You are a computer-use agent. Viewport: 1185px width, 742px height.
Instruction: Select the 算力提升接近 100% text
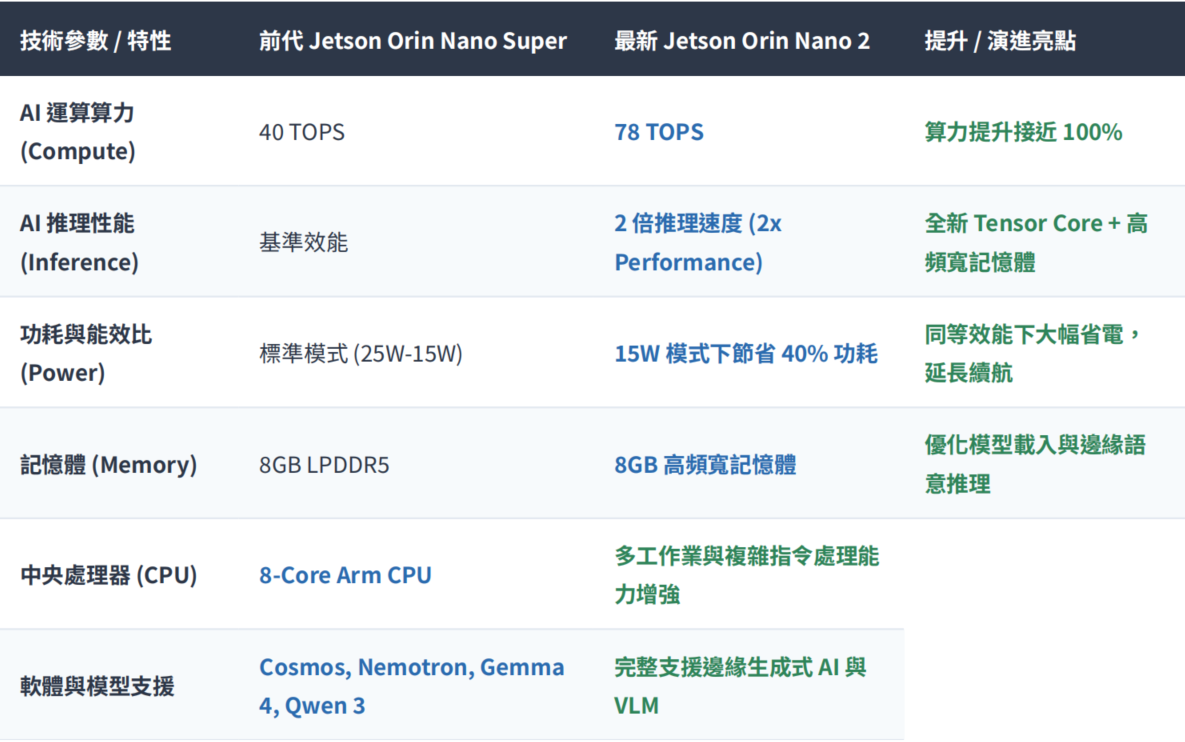tap(1023, 132)
